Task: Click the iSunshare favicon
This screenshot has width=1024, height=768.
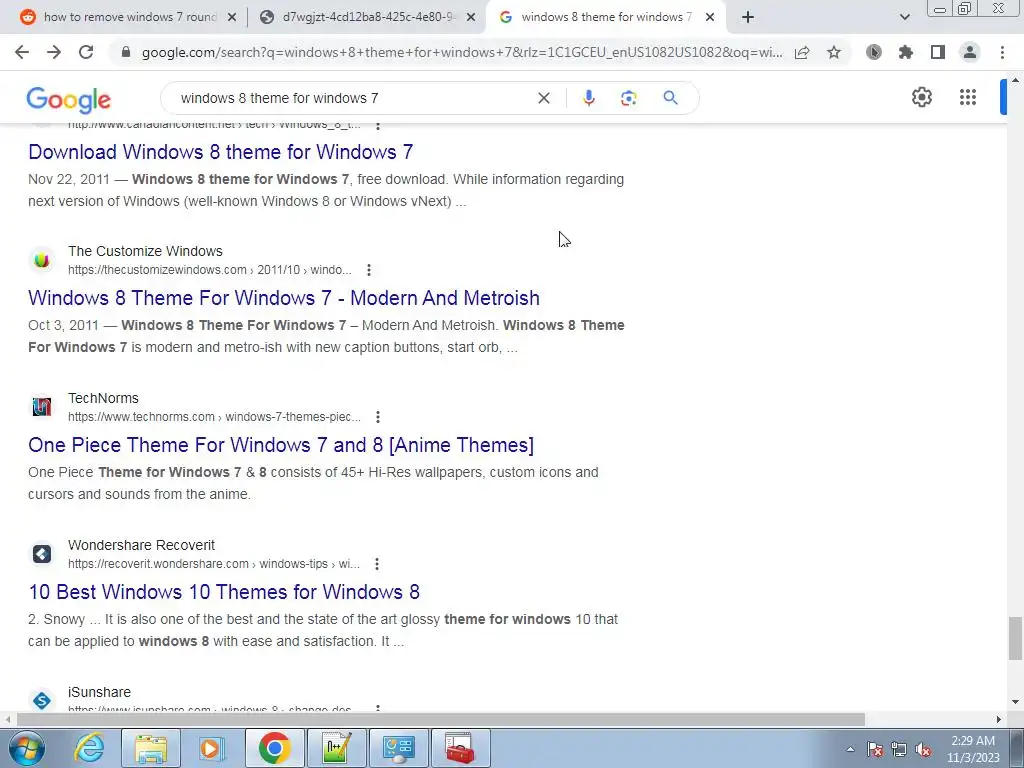Action: tap(42, 700)
